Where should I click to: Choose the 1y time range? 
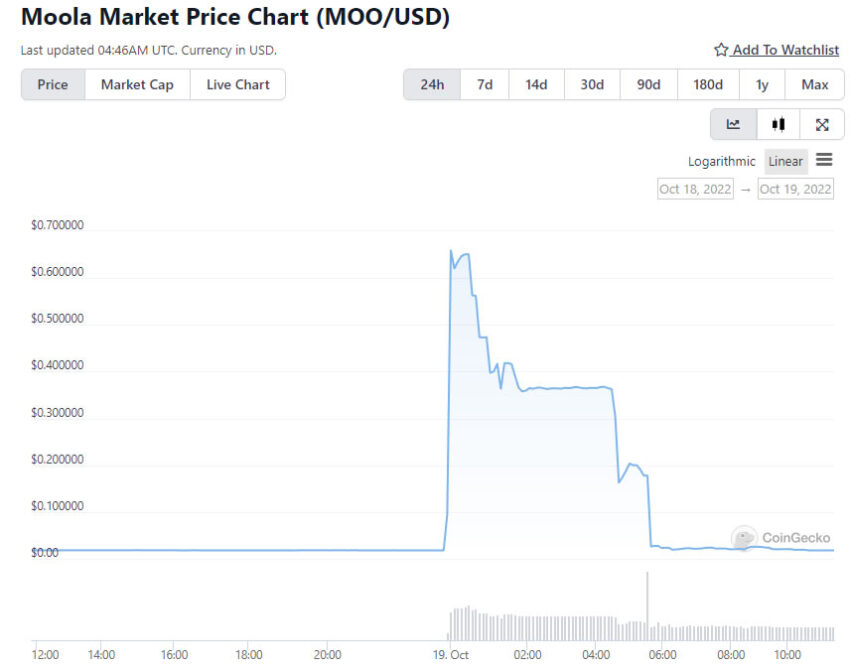[x=762, y=85]
